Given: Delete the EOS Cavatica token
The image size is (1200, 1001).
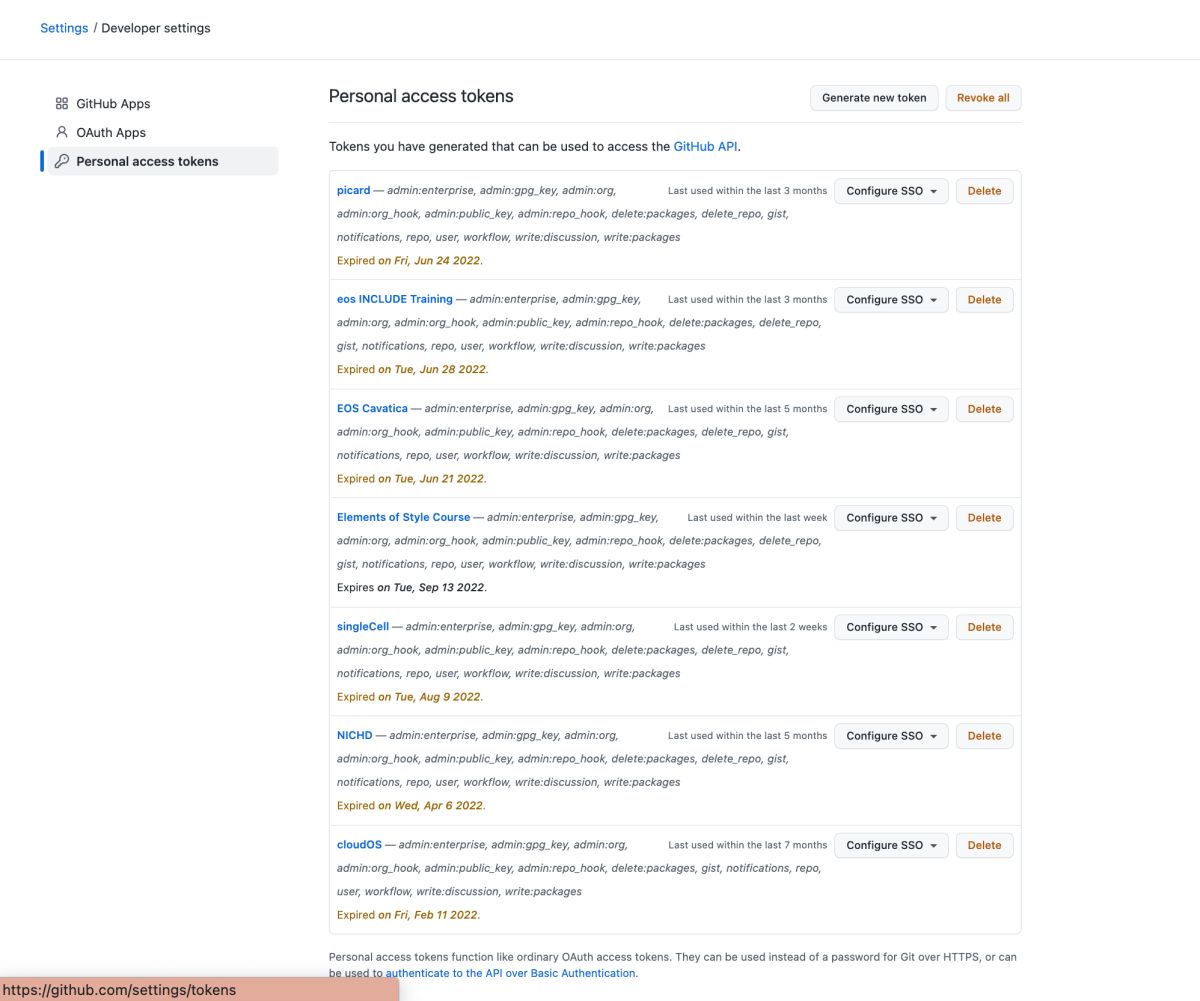Looking at the screenshot, I should point(984,409).
